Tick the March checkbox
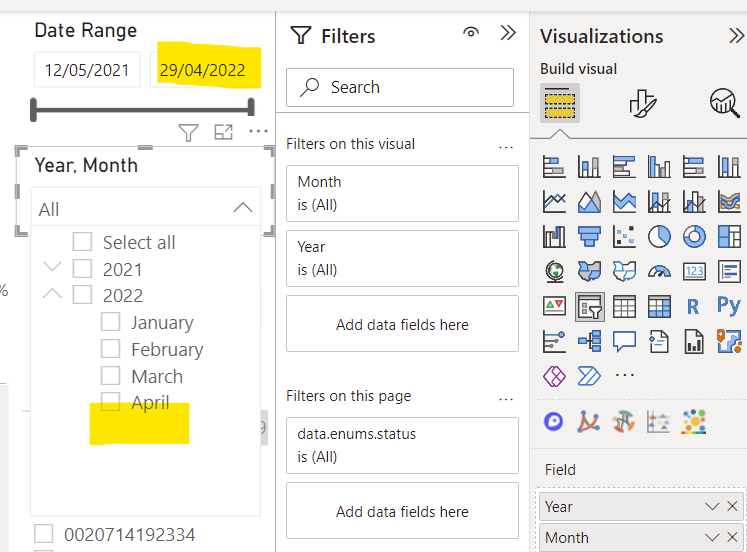Screen dimensions: 747x552 coord(111,375)
